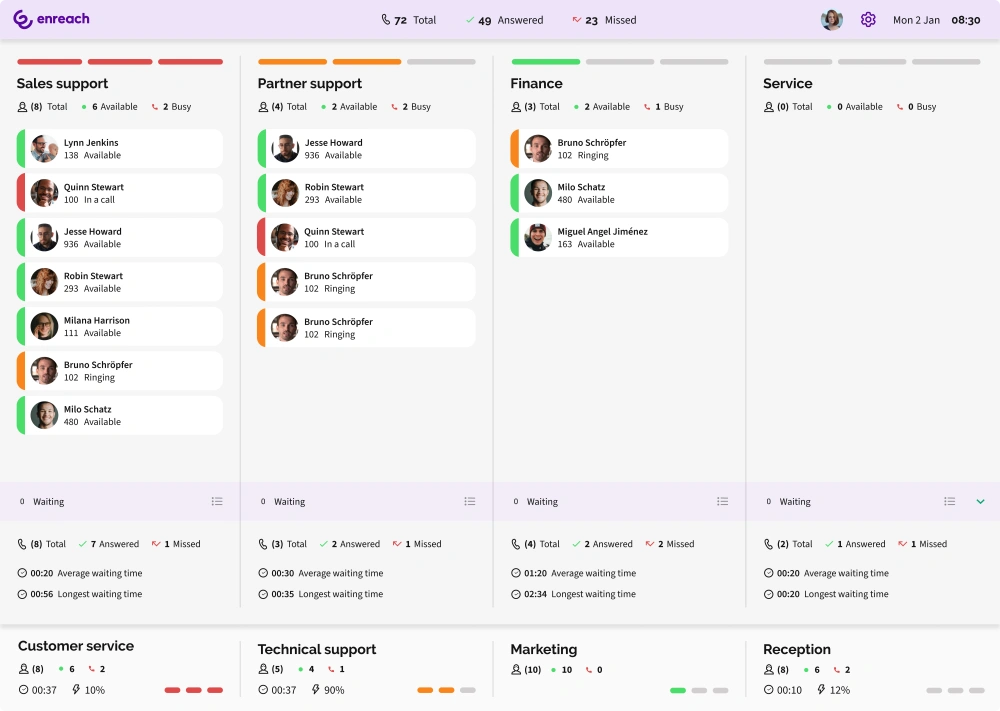Open the Technical support group
The height and width of the screenshot is (711, 1000).
(x=317, y=649)
